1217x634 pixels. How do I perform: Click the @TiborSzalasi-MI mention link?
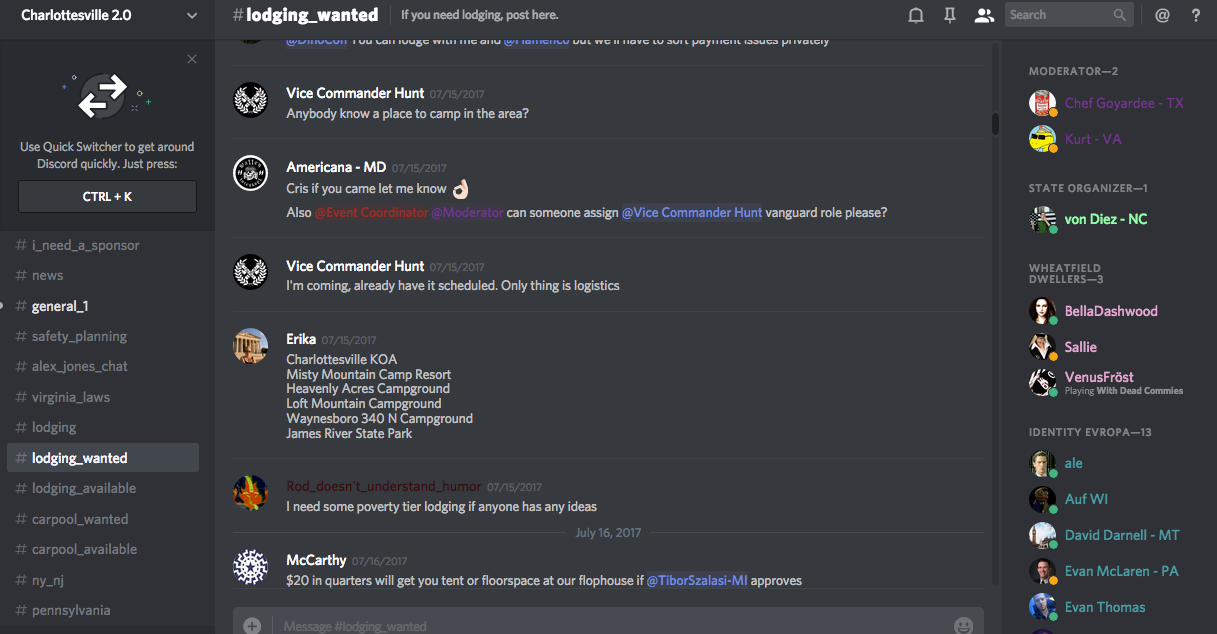click(698, 580)
